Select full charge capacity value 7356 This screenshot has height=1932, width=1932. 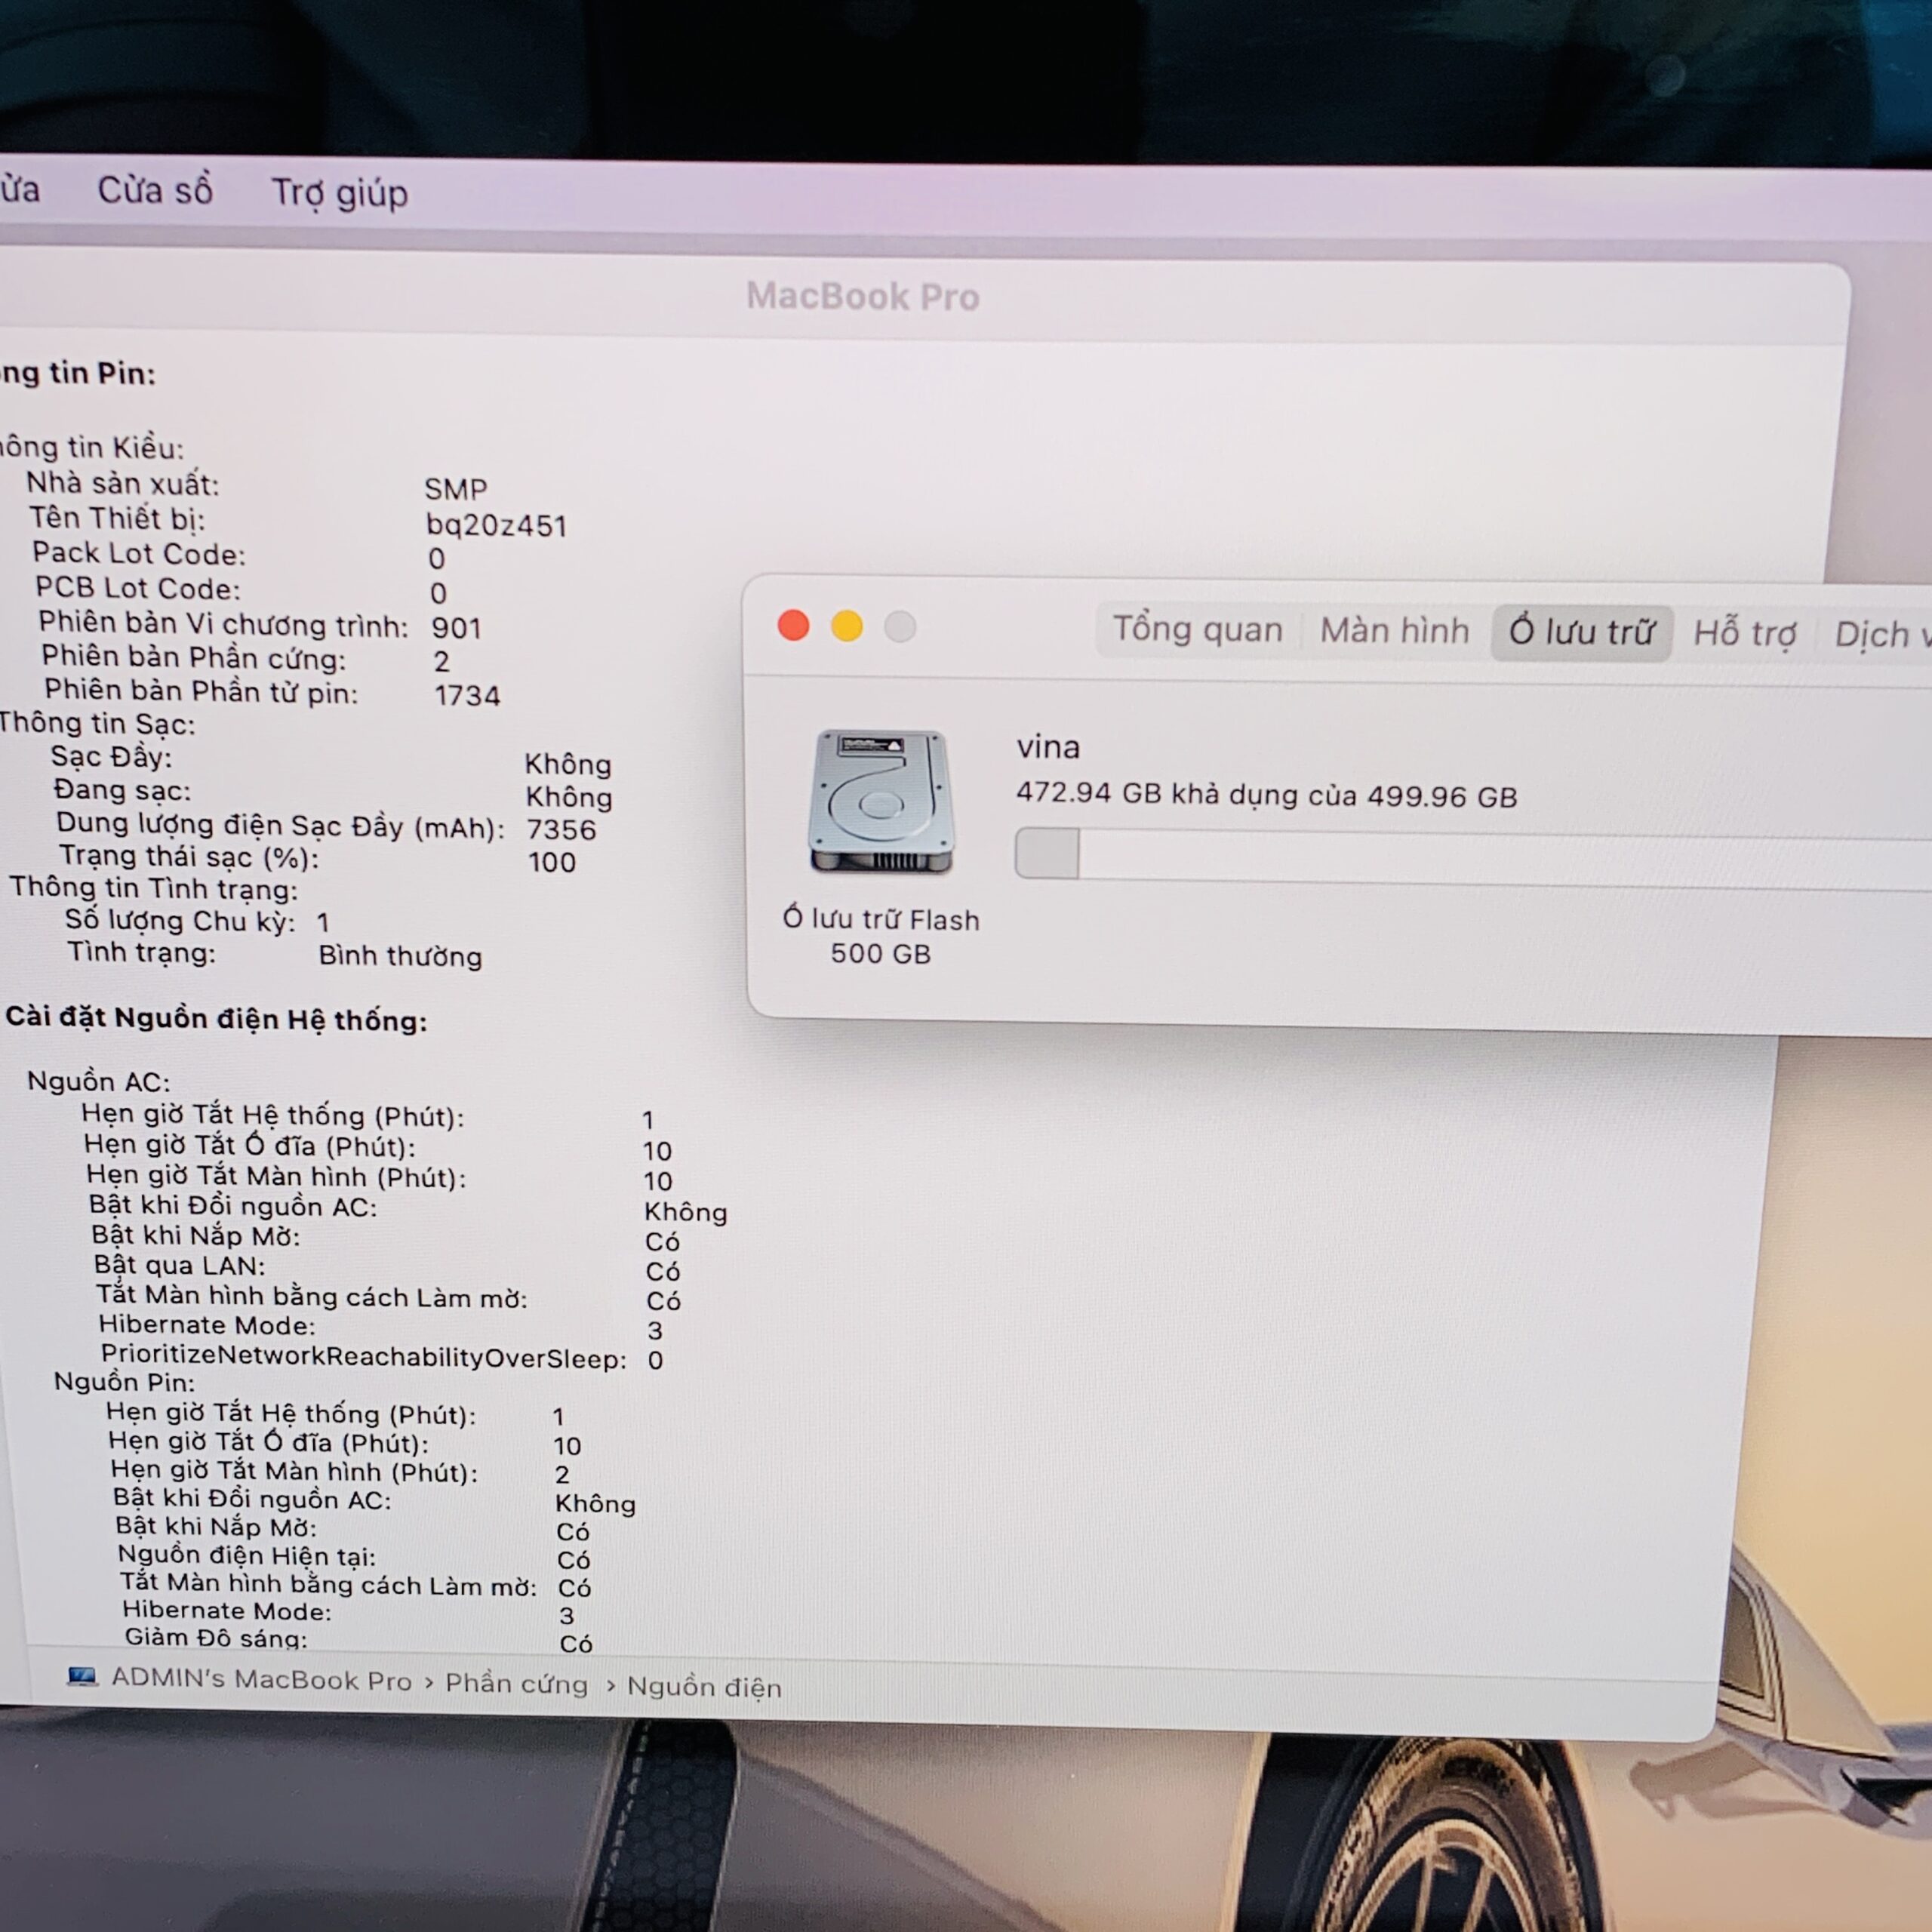click(x=561, y=830)
